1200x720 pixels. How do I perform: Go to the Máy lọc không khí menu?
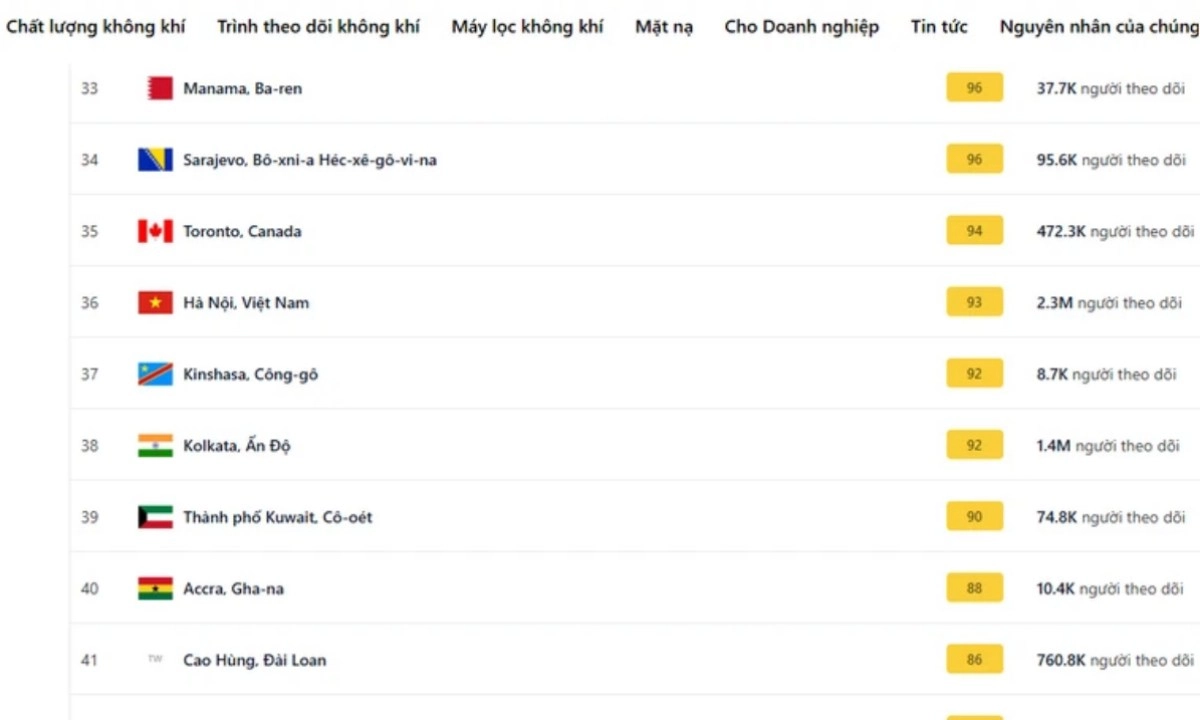click(x=527, y=27)
